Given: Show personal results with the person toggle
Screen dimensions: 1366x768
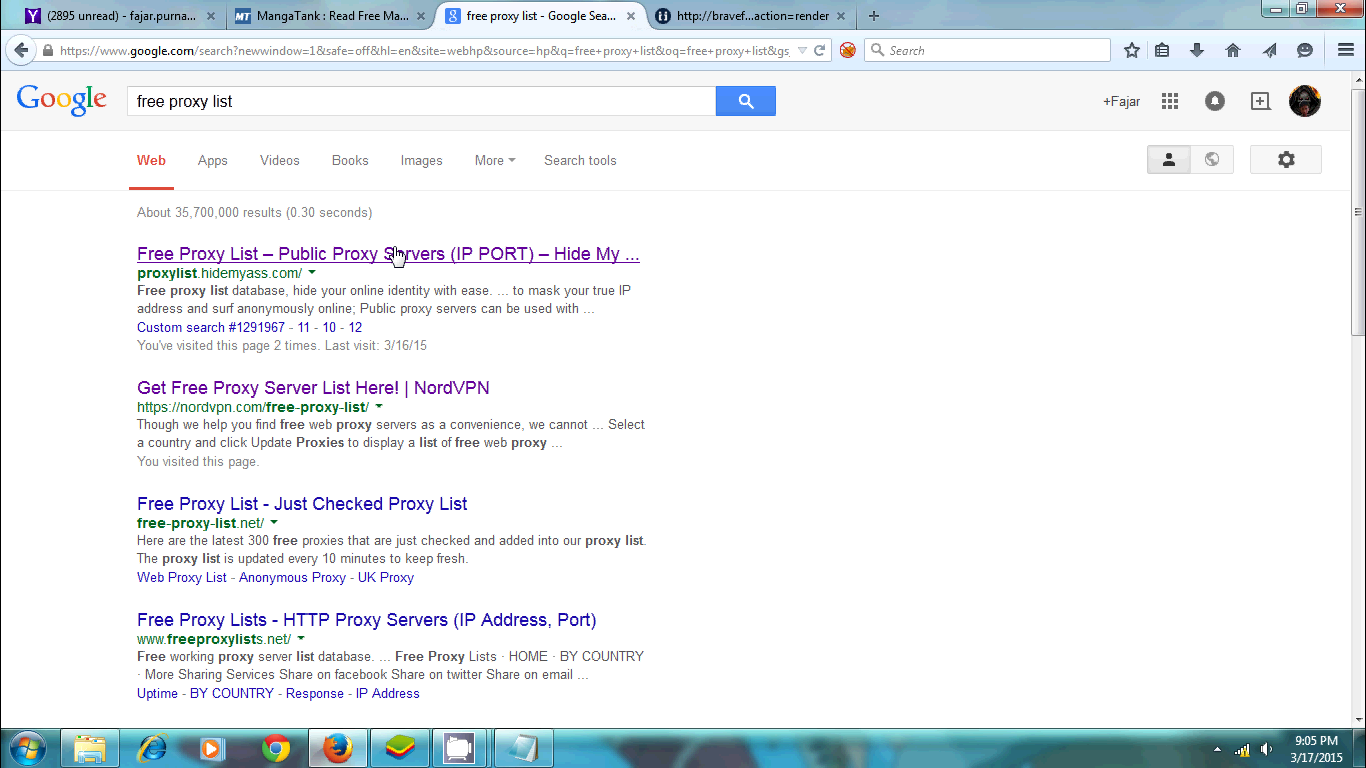Looking at the screenshot, I should coord(1169,160).
